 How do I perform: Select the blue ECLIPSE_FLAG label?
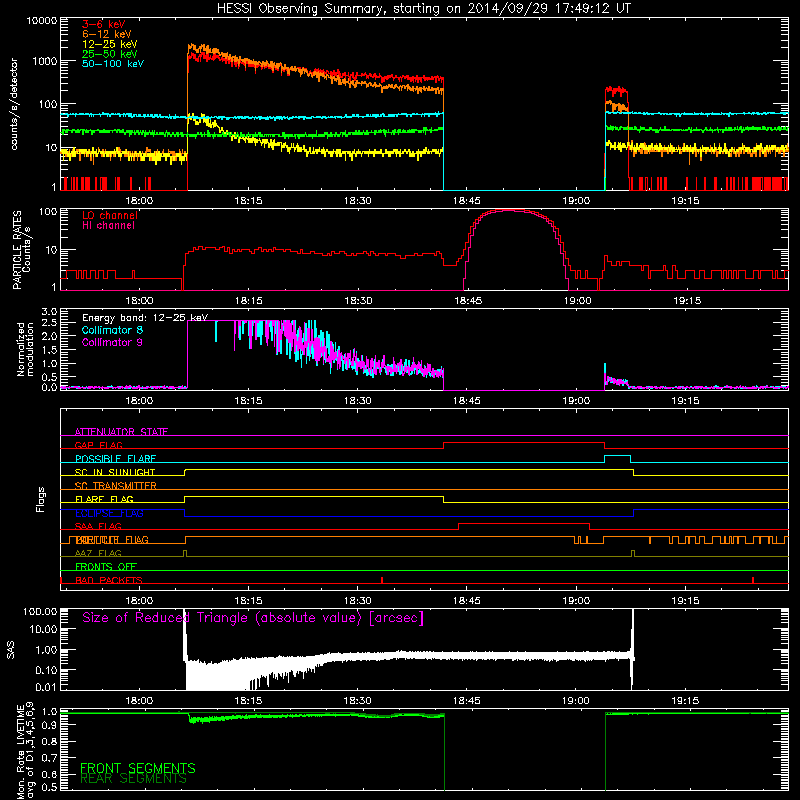[x=109, y=513]
